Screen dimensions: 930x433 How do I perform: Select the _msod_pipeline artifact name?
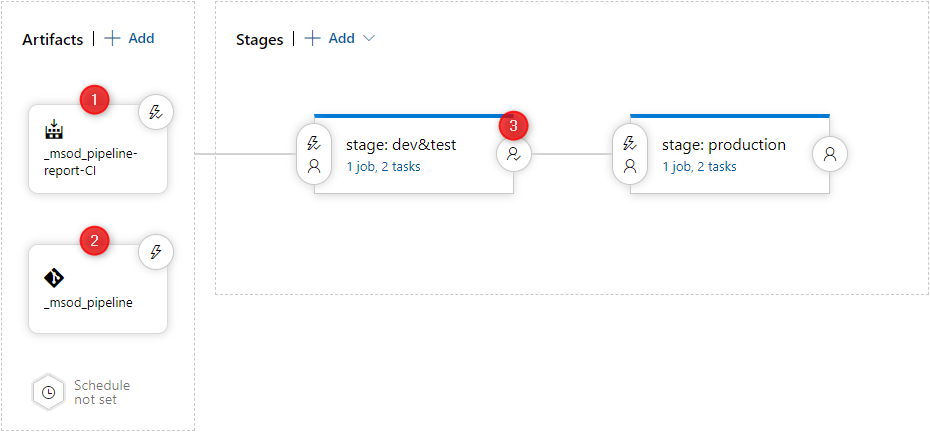[x=88, y=303]
